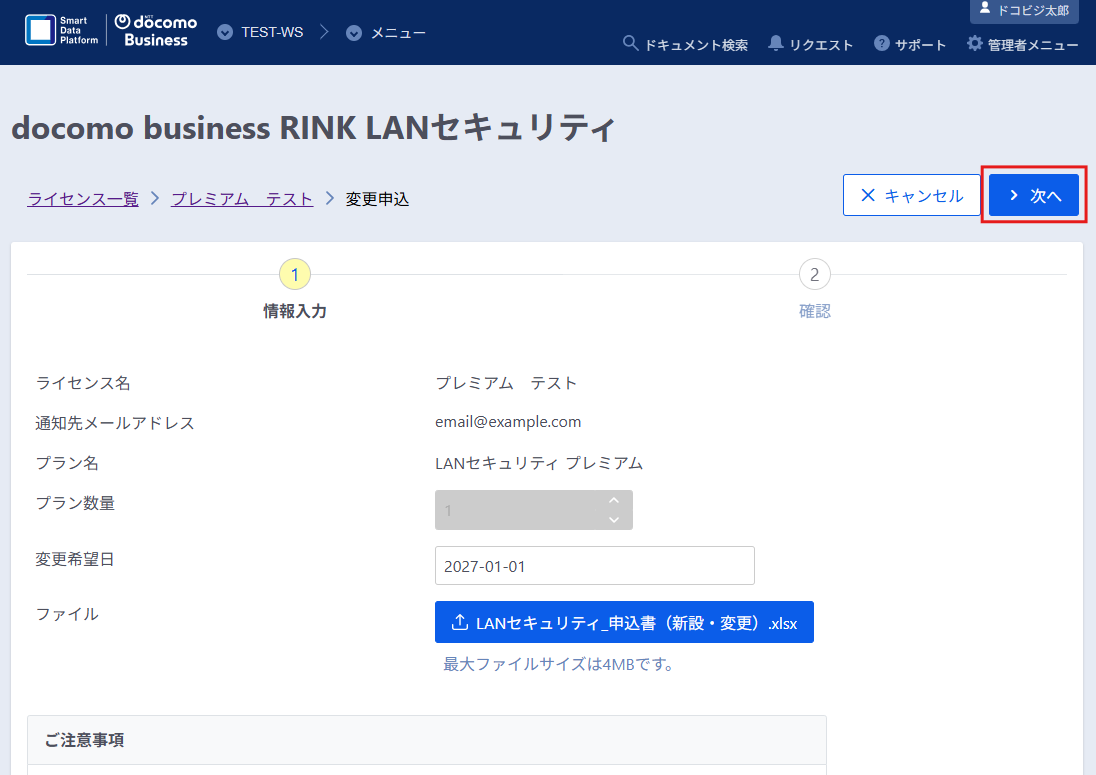Open プレミアム テスト breadcrumb link
The width and height of the screenshot is (1096, 775).
242,199
